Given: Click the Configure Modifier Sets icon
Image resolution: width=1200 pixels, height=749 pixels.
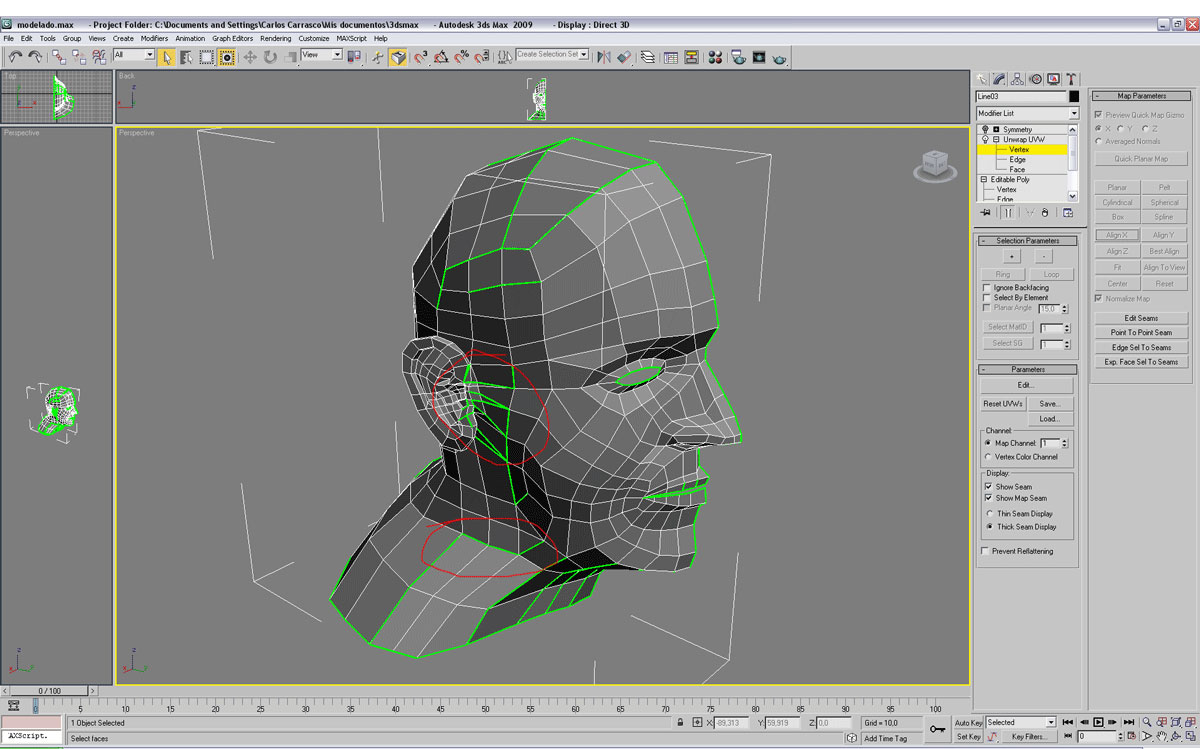Looking at the screenshot, I should [x=1068, y=212].
